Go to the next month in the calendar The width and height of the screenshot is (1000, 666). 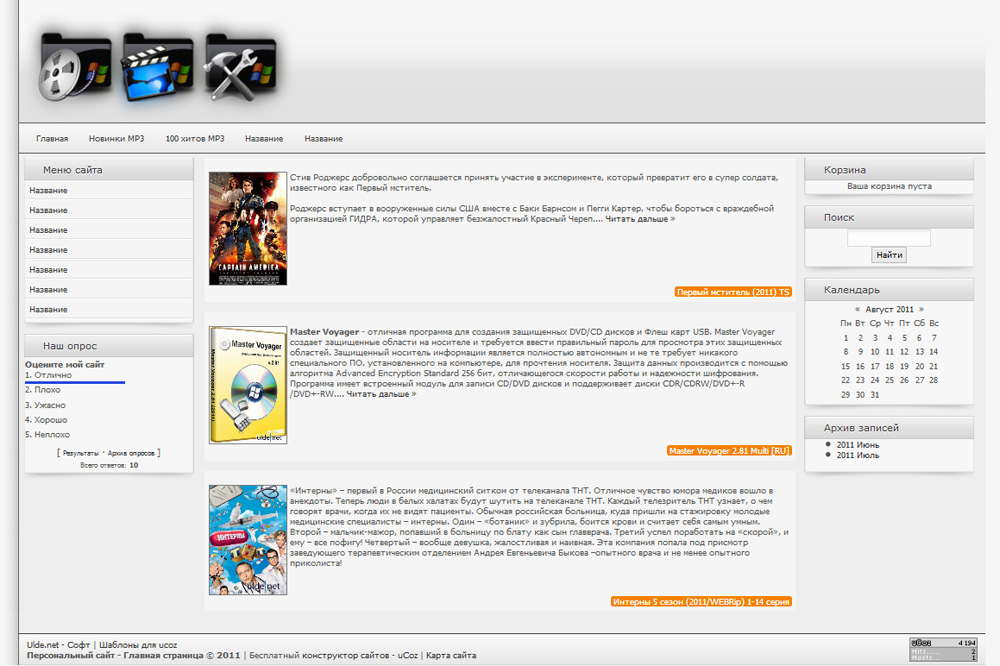(x=921, y=309)
